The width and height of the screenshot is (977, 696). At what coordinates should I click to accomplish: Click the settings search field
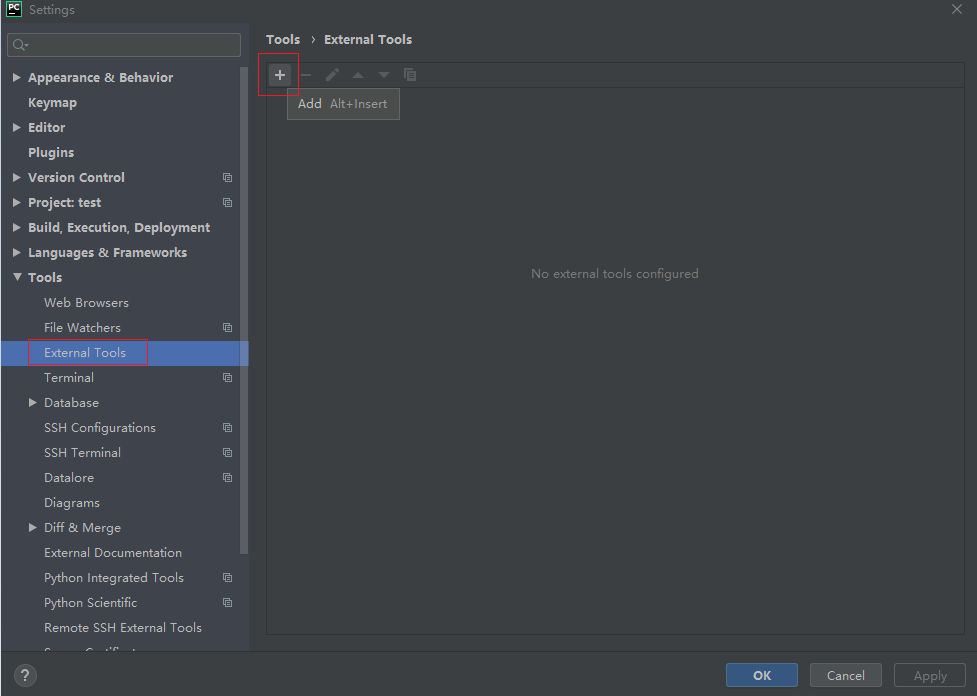click(123, 44)
